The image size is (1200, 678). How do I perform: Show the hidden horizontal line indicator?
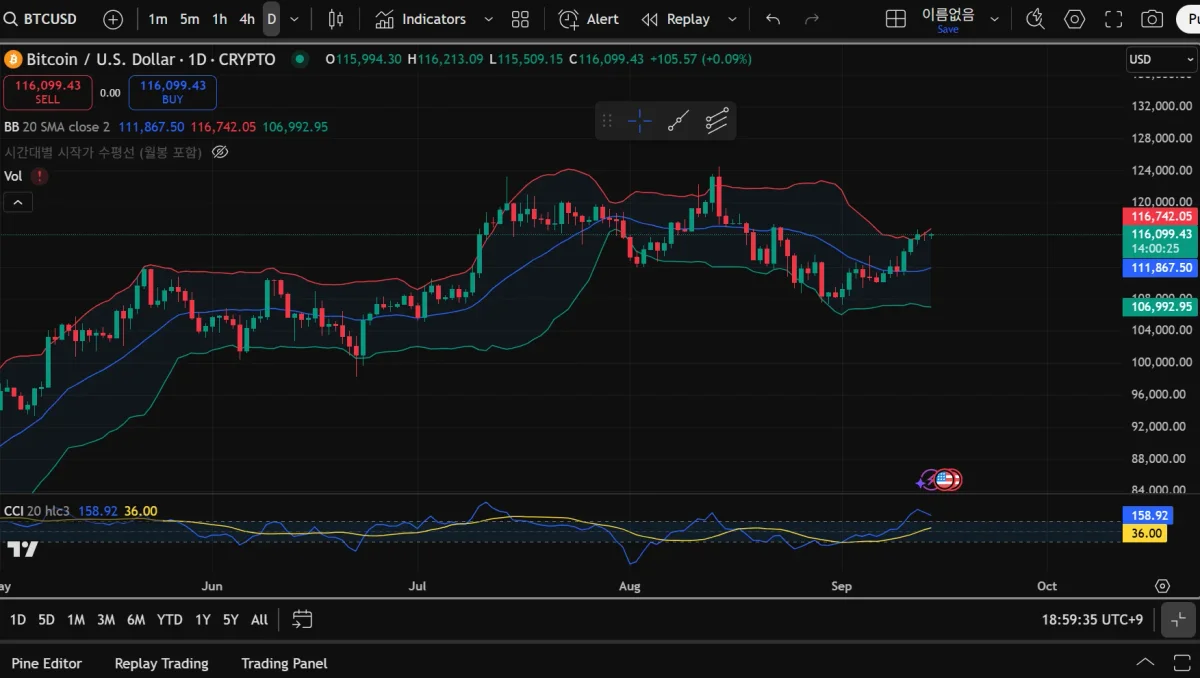coord(220,152)
